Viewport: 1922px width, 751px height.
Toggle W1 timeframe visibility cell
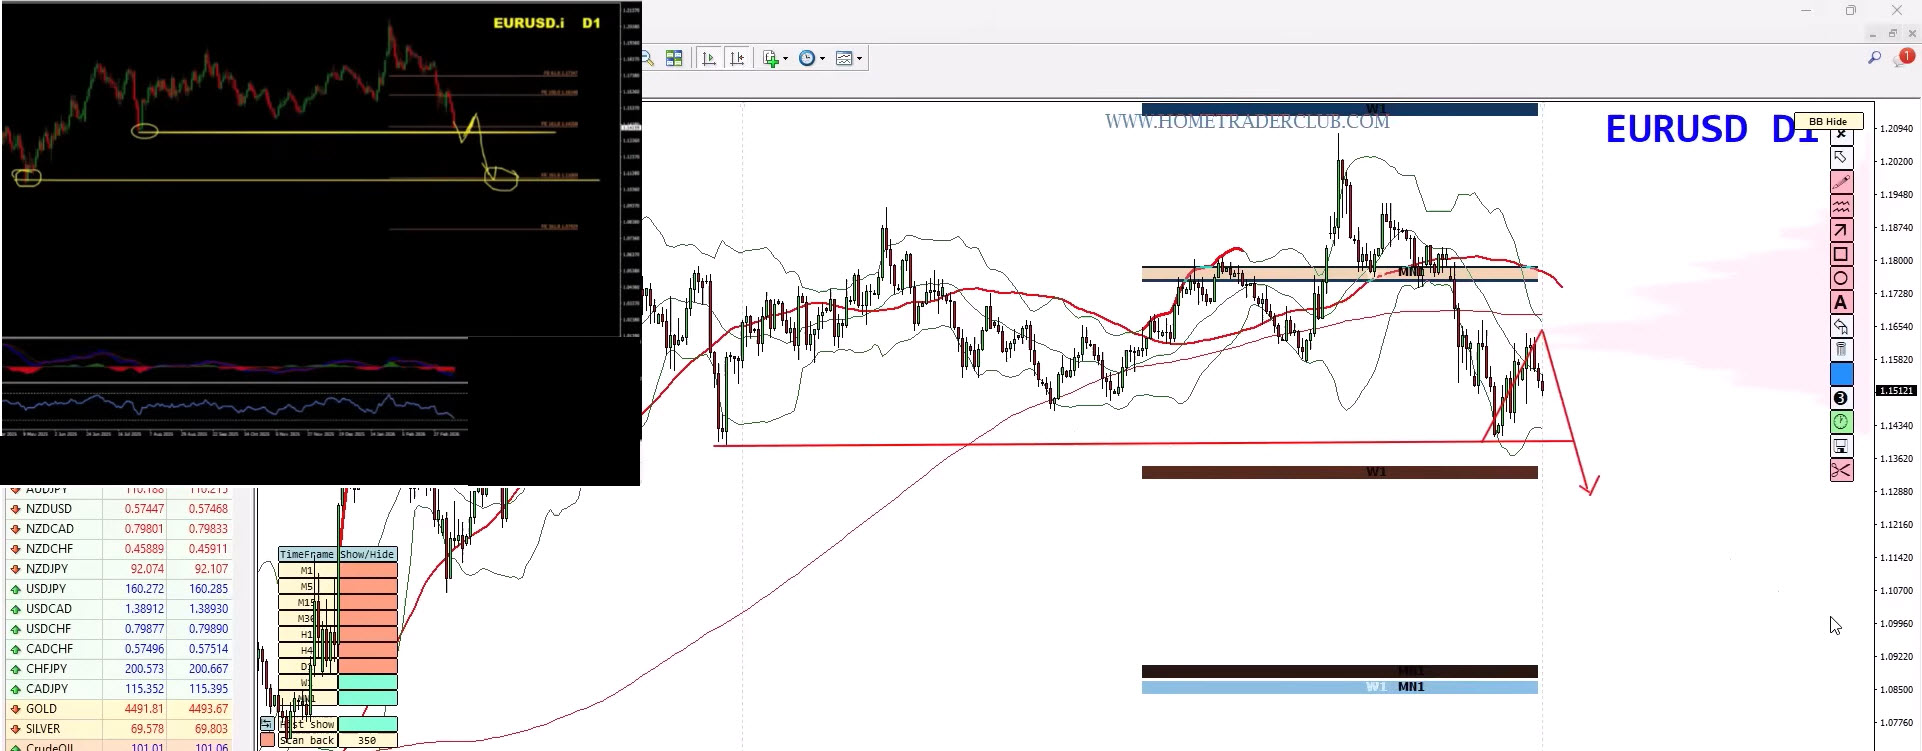(x=367, y=682)
